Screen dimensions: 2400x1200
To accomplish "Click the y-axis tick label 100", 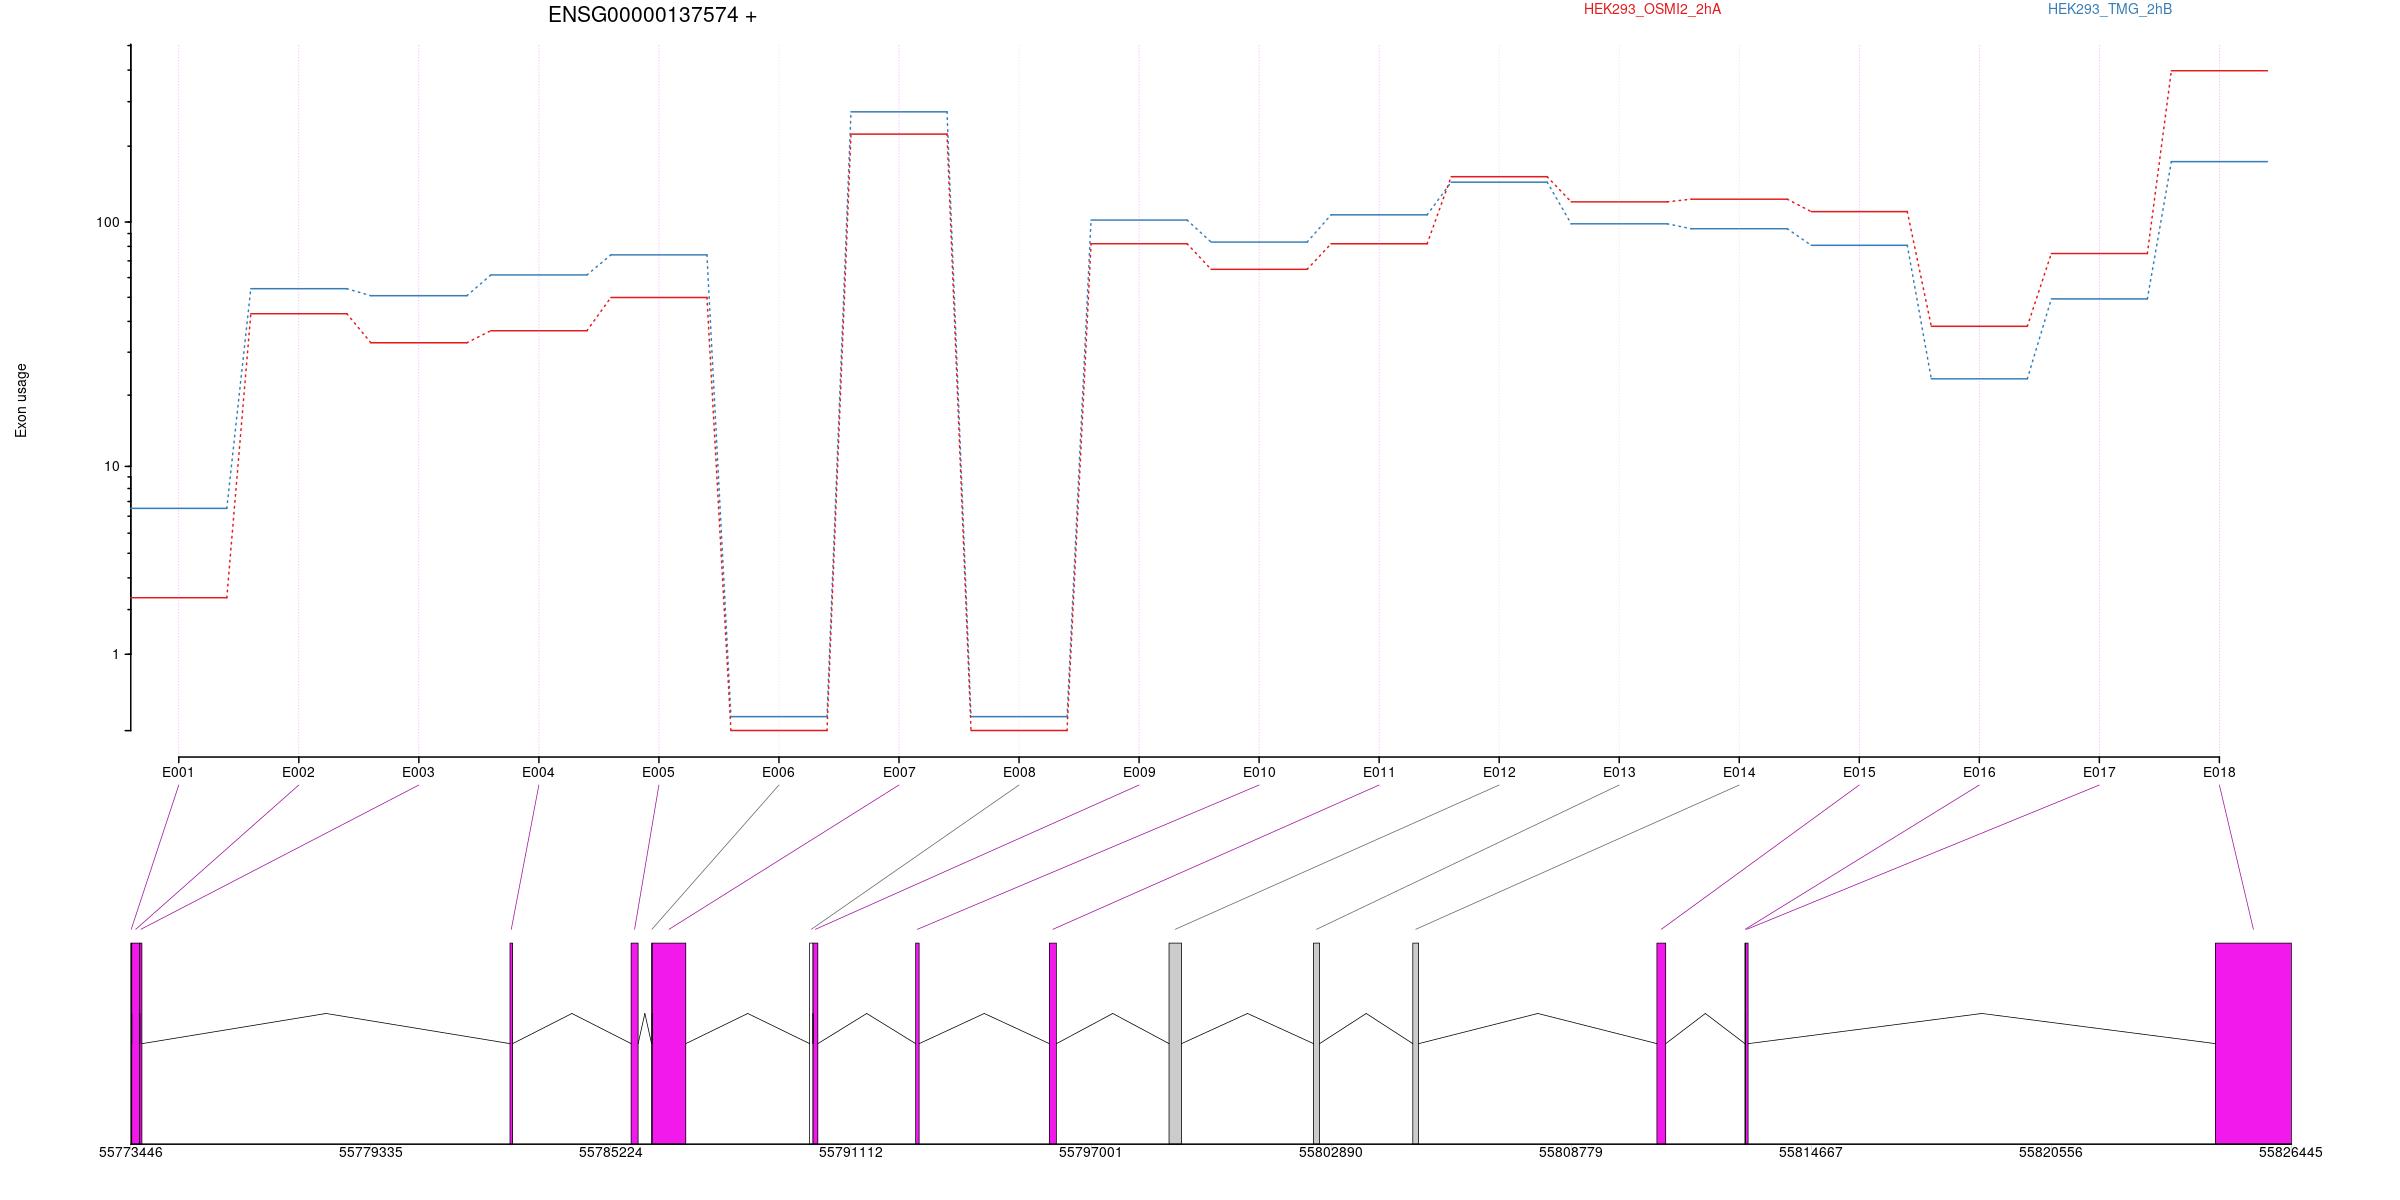I will 107,222.
